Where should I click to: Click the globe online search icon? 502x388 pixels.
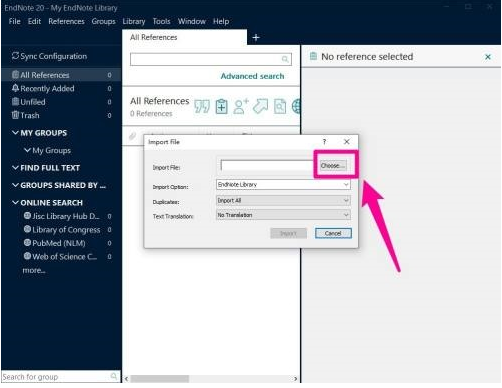pos(296,107)
